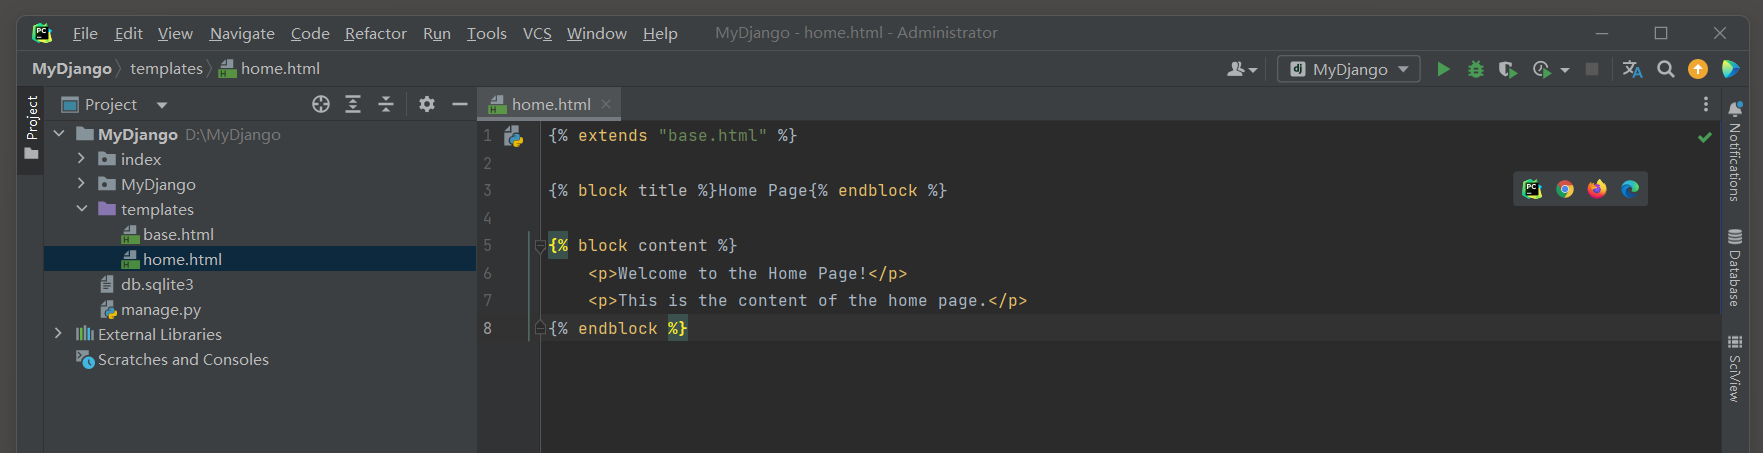
Task: Expand the index folder
Action: 81,159
